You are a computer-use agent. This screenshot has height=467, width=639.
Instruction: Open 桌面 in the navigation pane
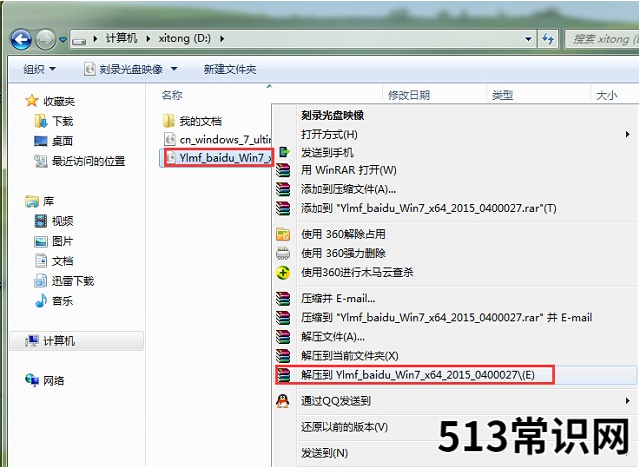pyautogui.click(x=54, y=141)
